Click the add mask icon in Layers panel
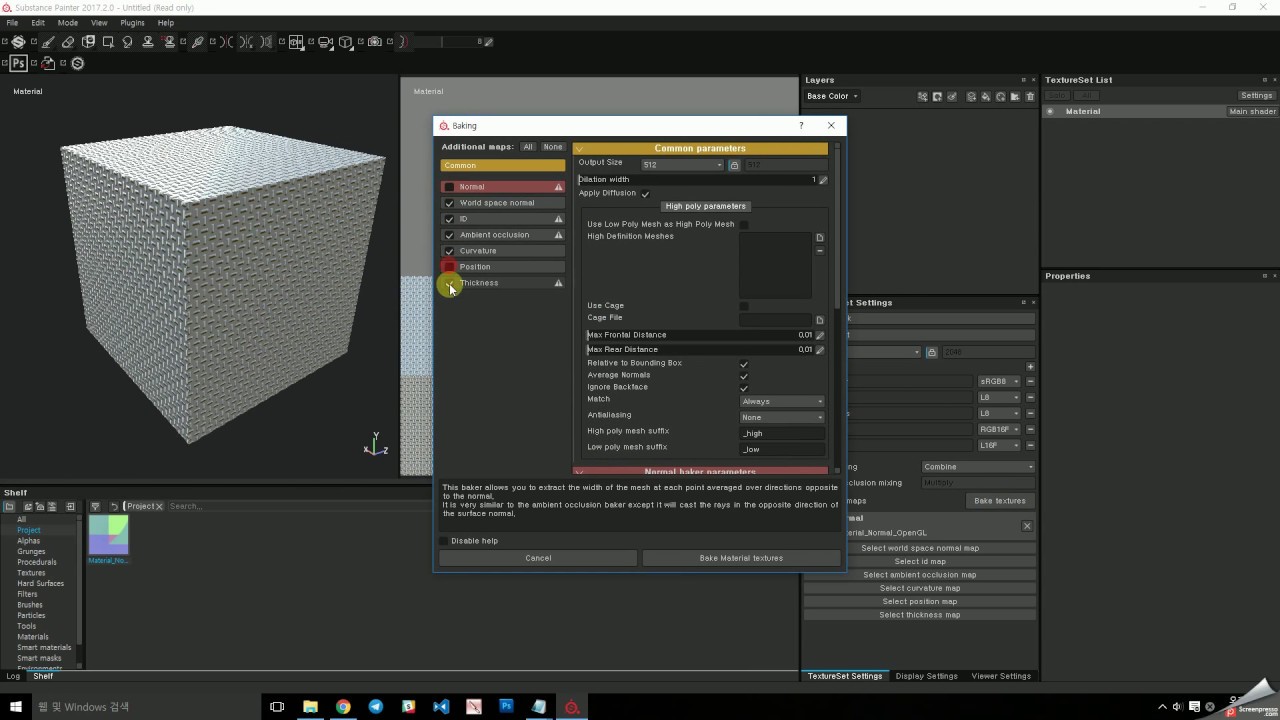Viewport: 1280px width, 720px height. [x=937, y=97]
